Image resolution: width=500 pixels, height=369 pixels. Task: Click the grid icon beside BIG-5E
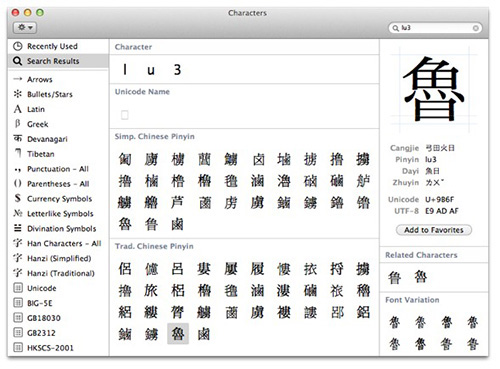coord(18,303)
